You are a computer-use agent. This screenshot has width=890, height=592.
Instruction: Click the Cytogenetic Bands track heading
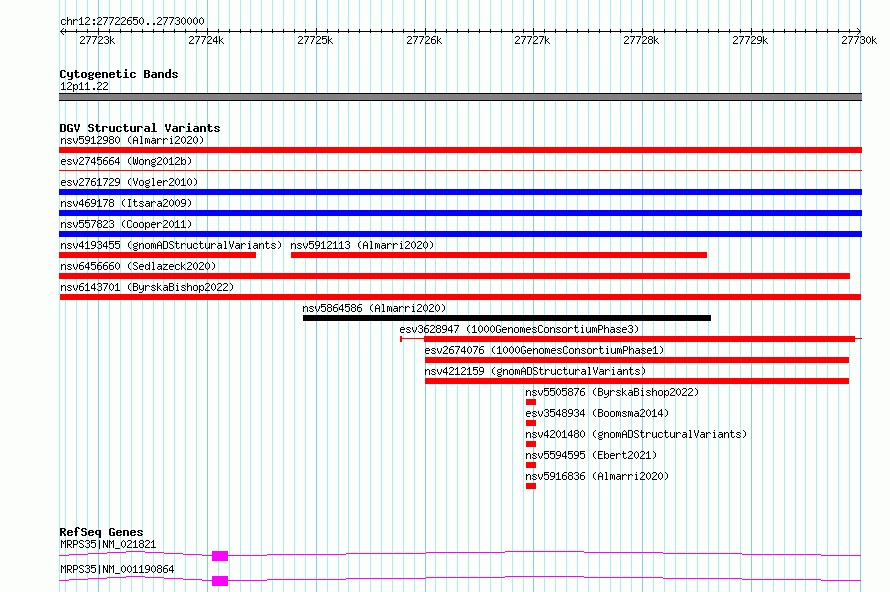click(x=119, y=74)
